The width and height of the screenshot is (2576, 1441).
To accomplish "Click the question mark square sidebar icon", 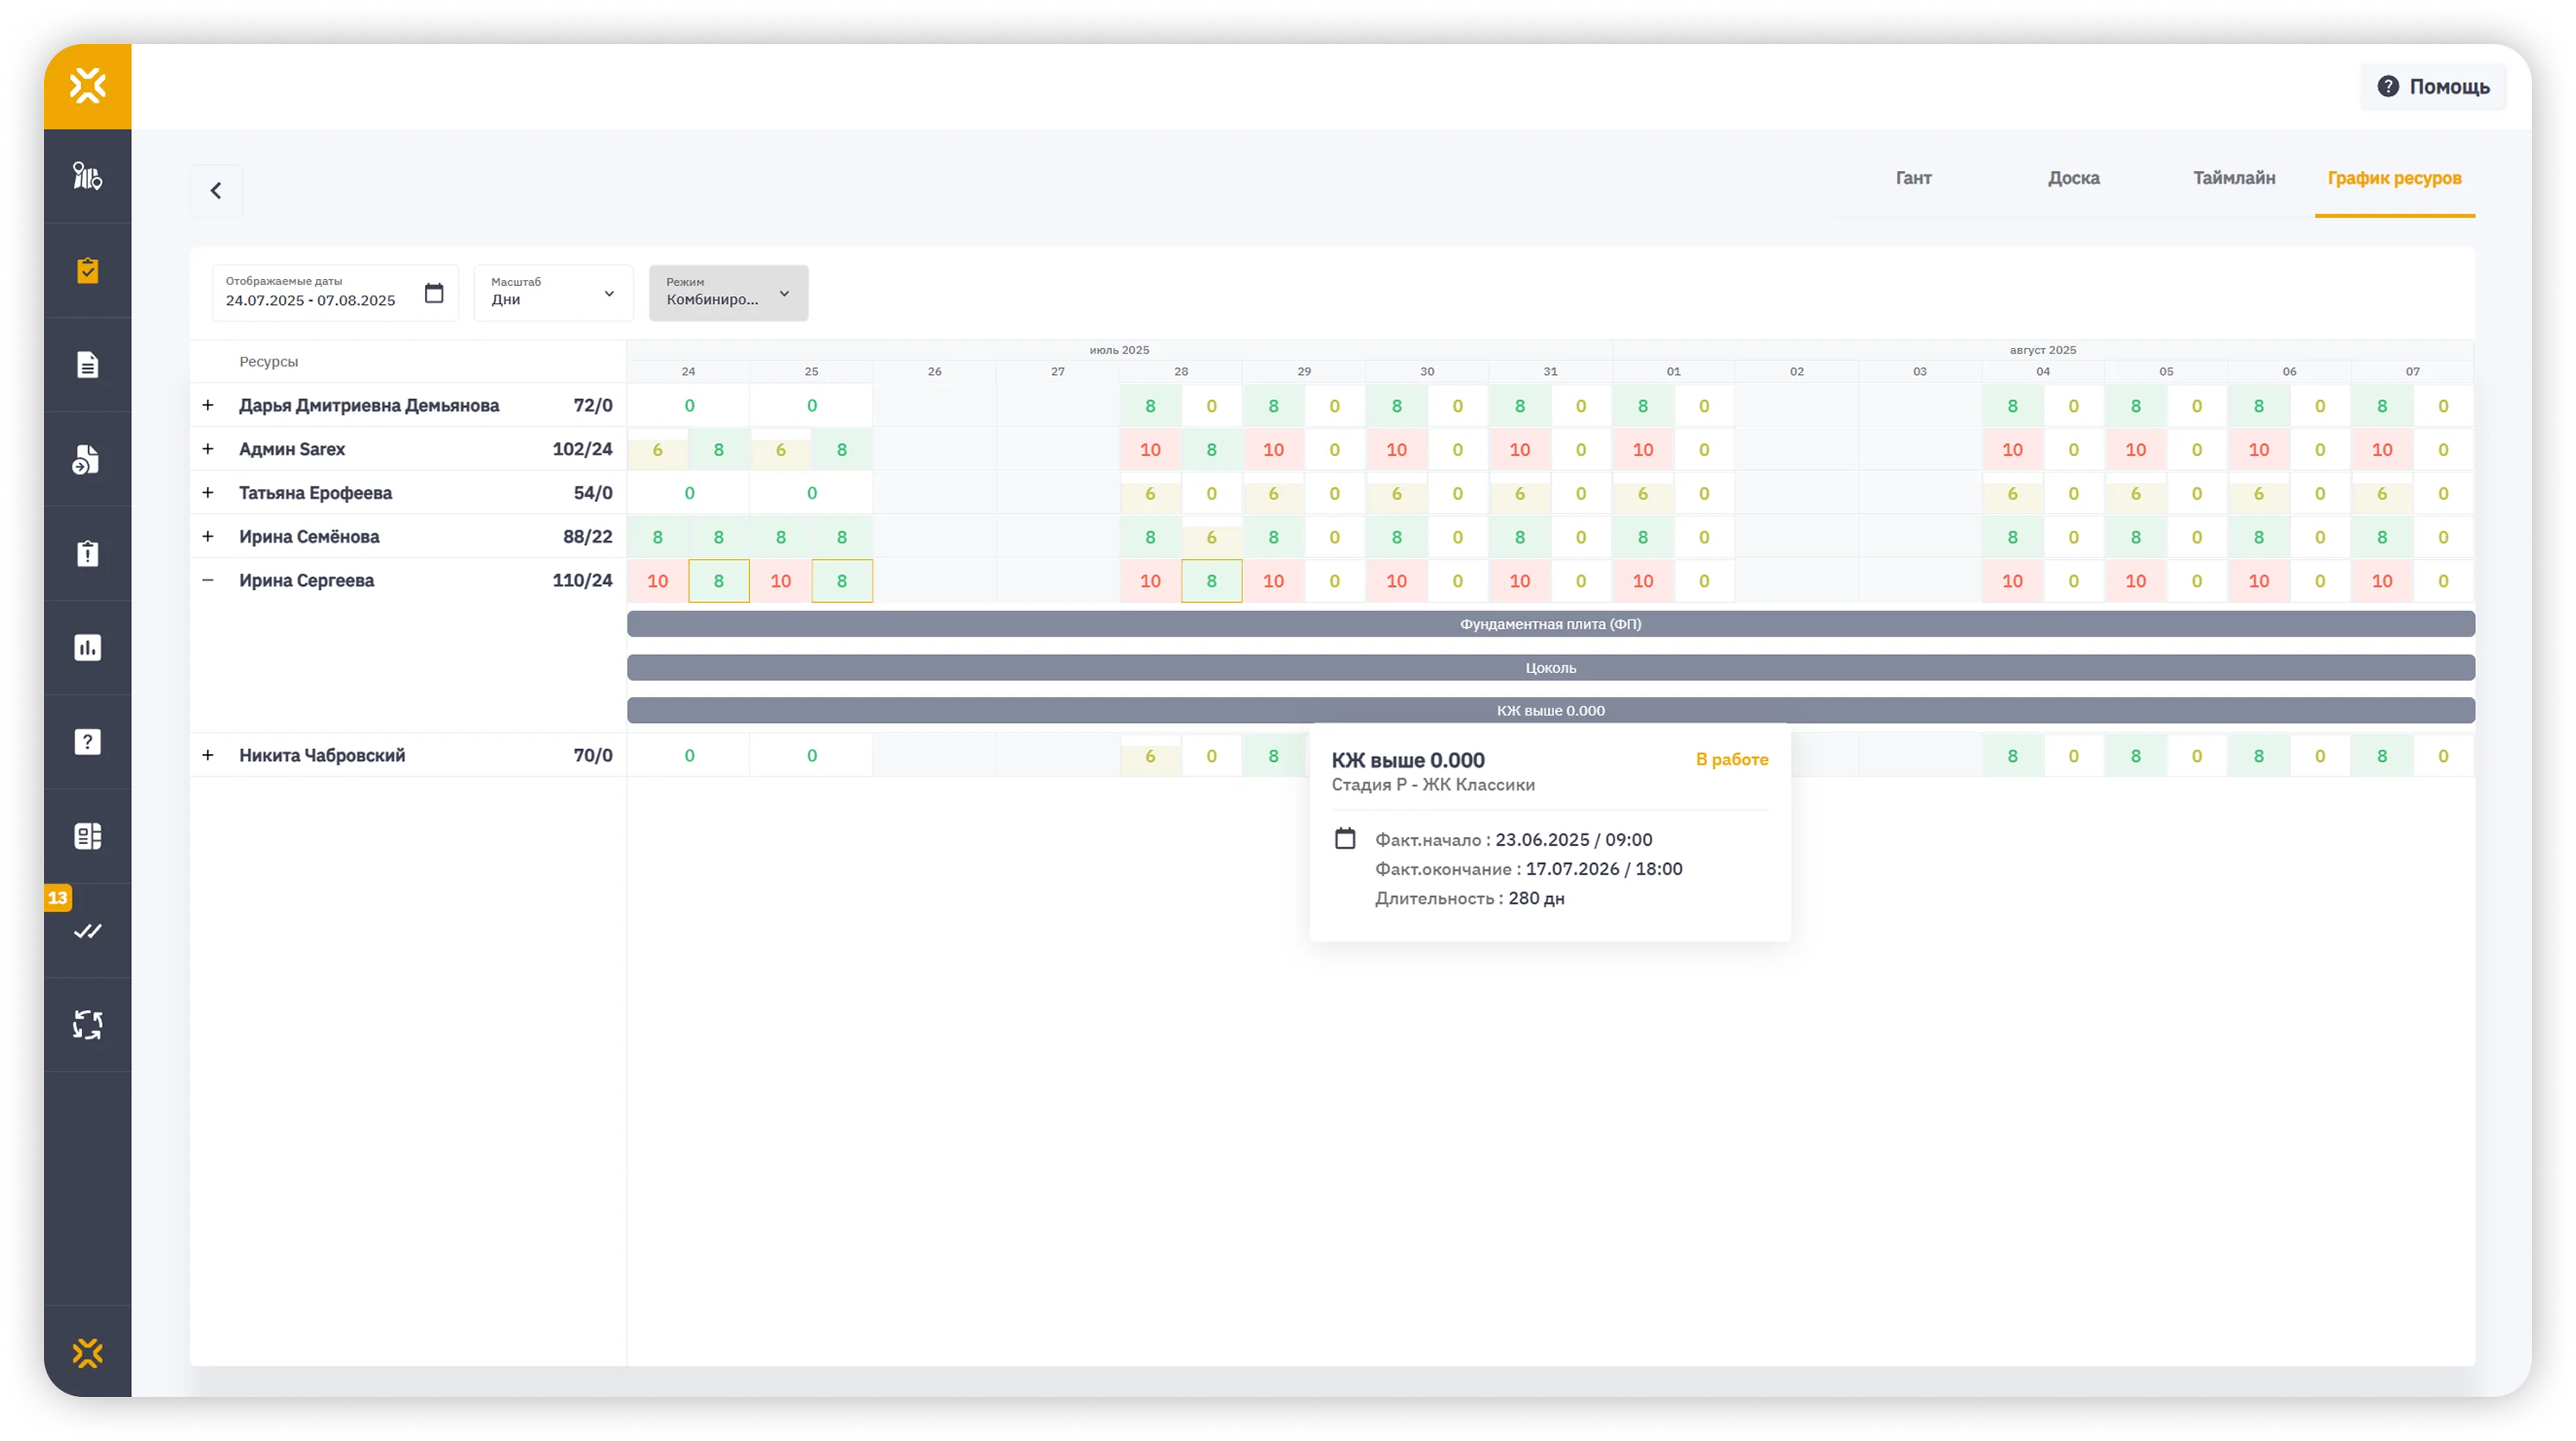I will (87, 742).
